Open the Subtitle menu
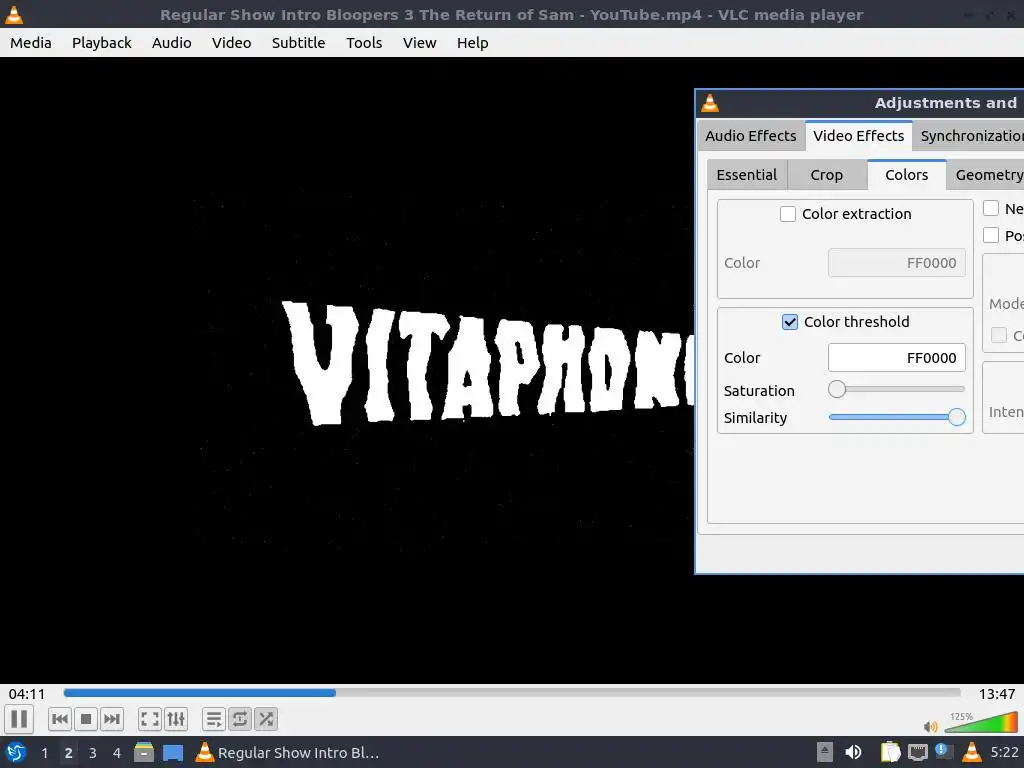Screen dimensions: 1024x768 coord(298,43)
